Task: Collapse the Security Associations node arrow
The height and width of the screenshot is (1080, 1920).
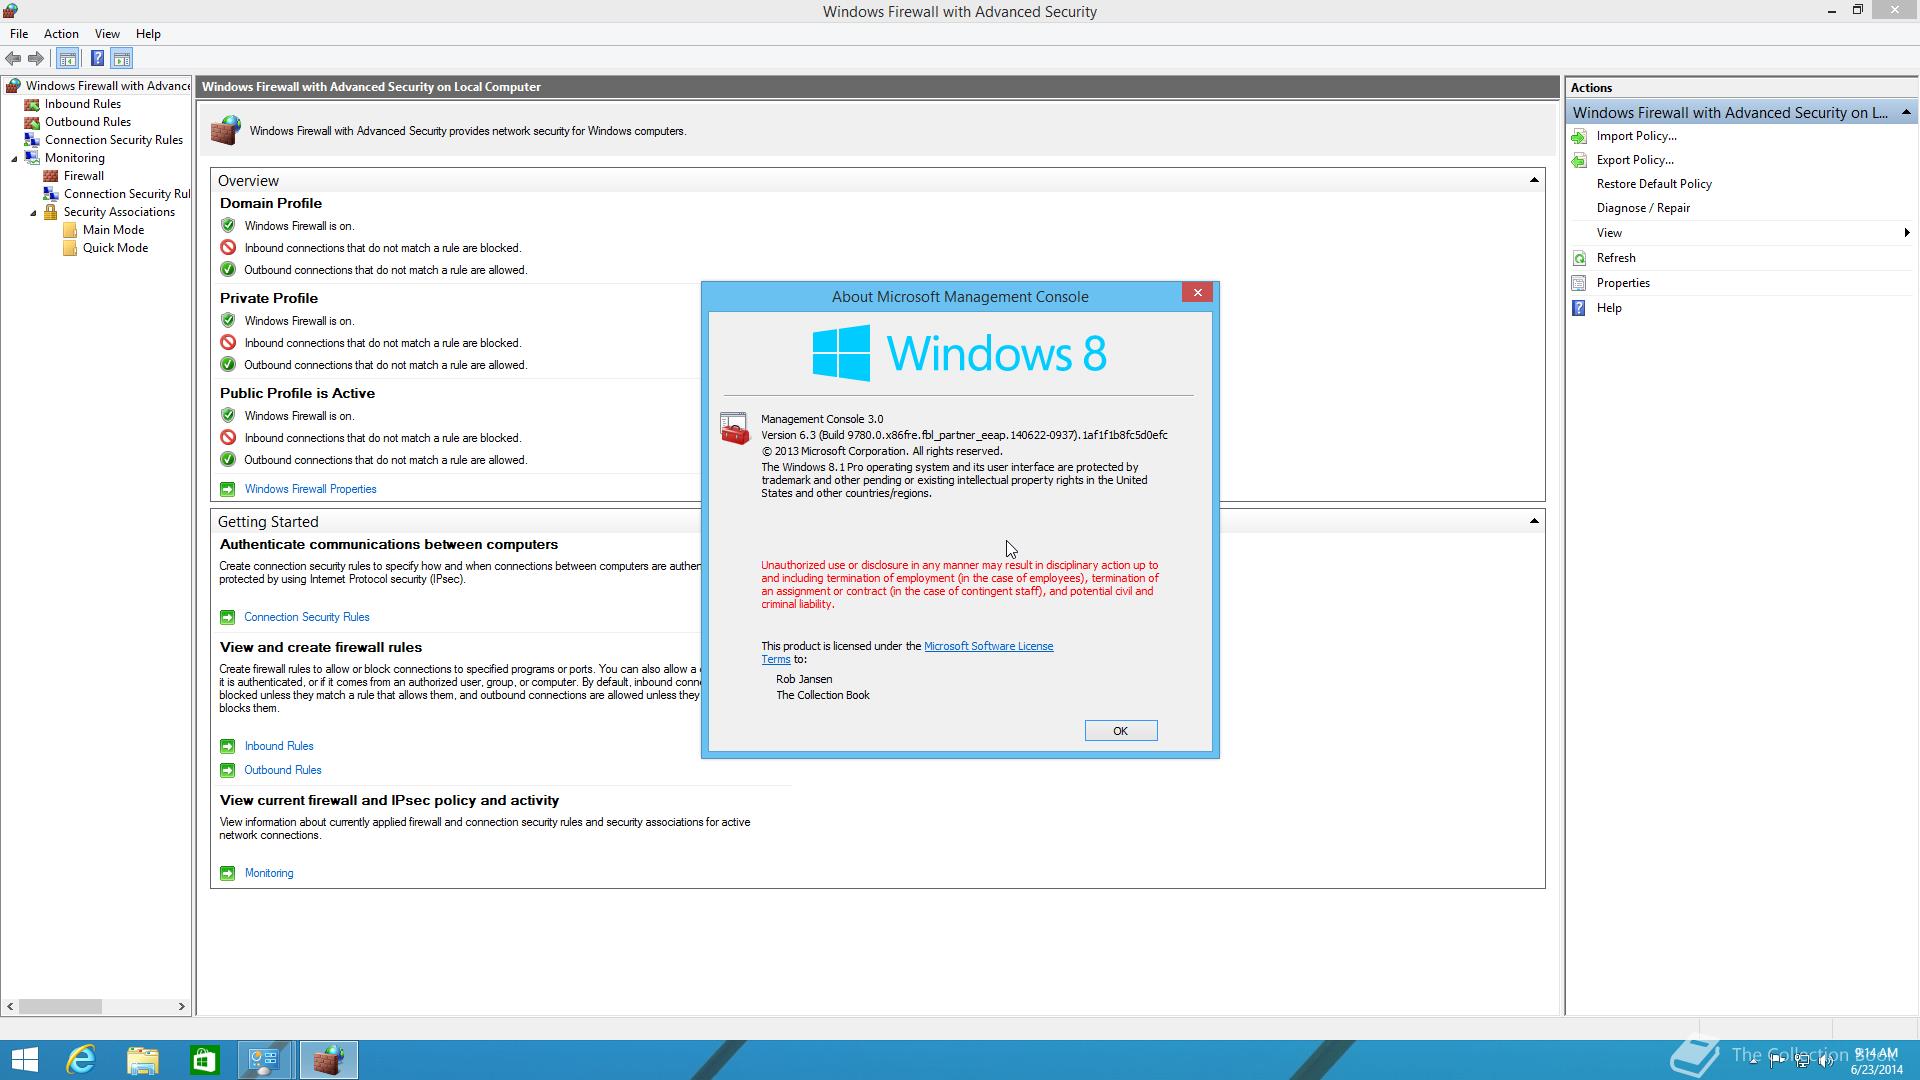Action: [33, 213]
